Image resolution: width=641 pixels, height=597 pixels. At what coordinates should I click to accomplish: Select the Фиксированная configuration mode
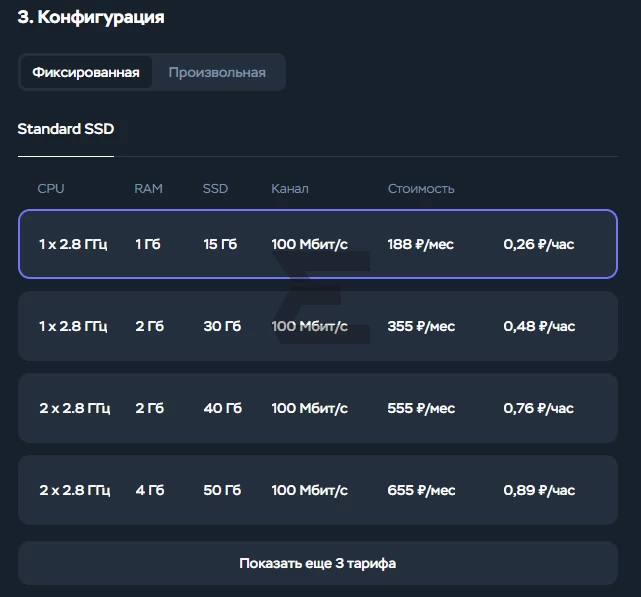coord(86,72)
